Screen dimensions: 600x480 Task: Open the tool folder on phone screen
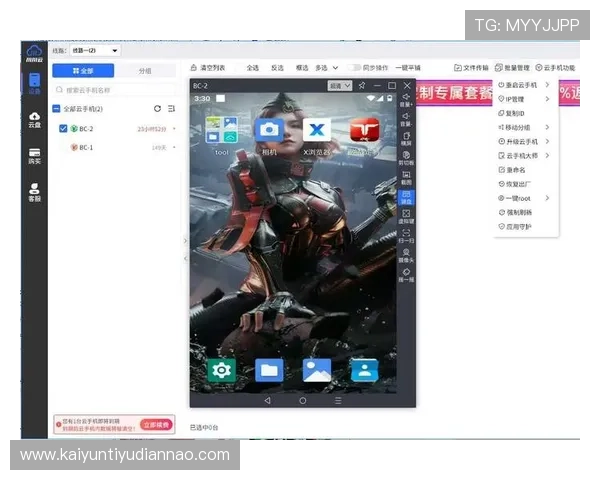(x=222, y=136)
